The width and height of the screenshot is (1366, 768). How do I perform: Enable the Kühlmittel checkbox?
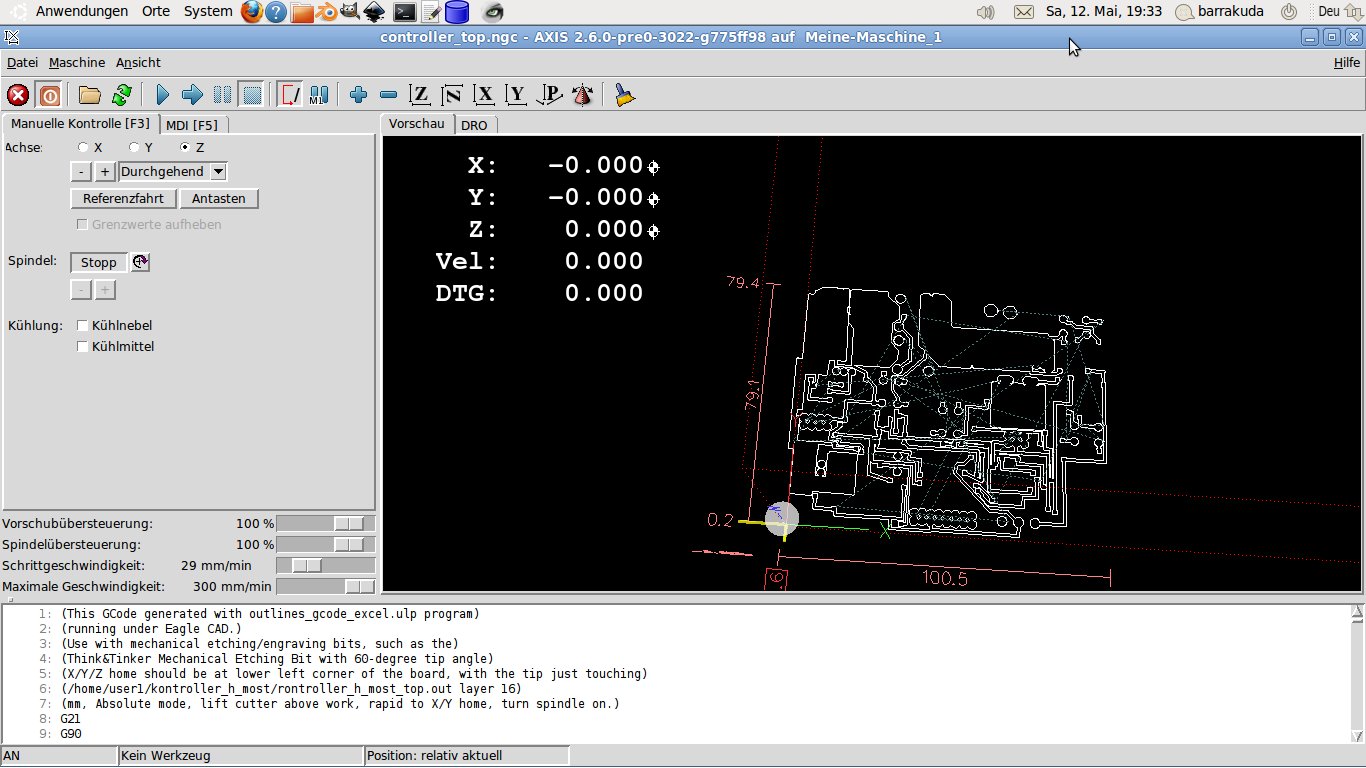83,346
